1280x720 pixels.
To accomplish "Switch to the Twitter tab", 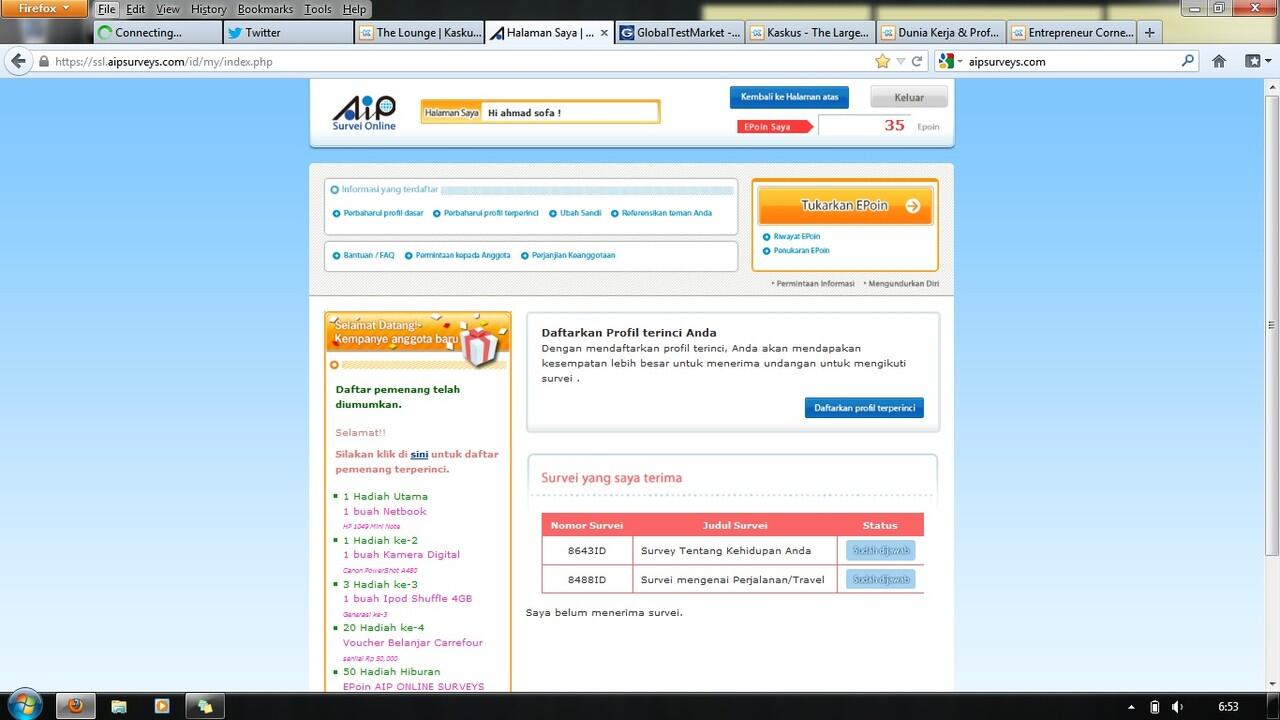I will point(288,32).
